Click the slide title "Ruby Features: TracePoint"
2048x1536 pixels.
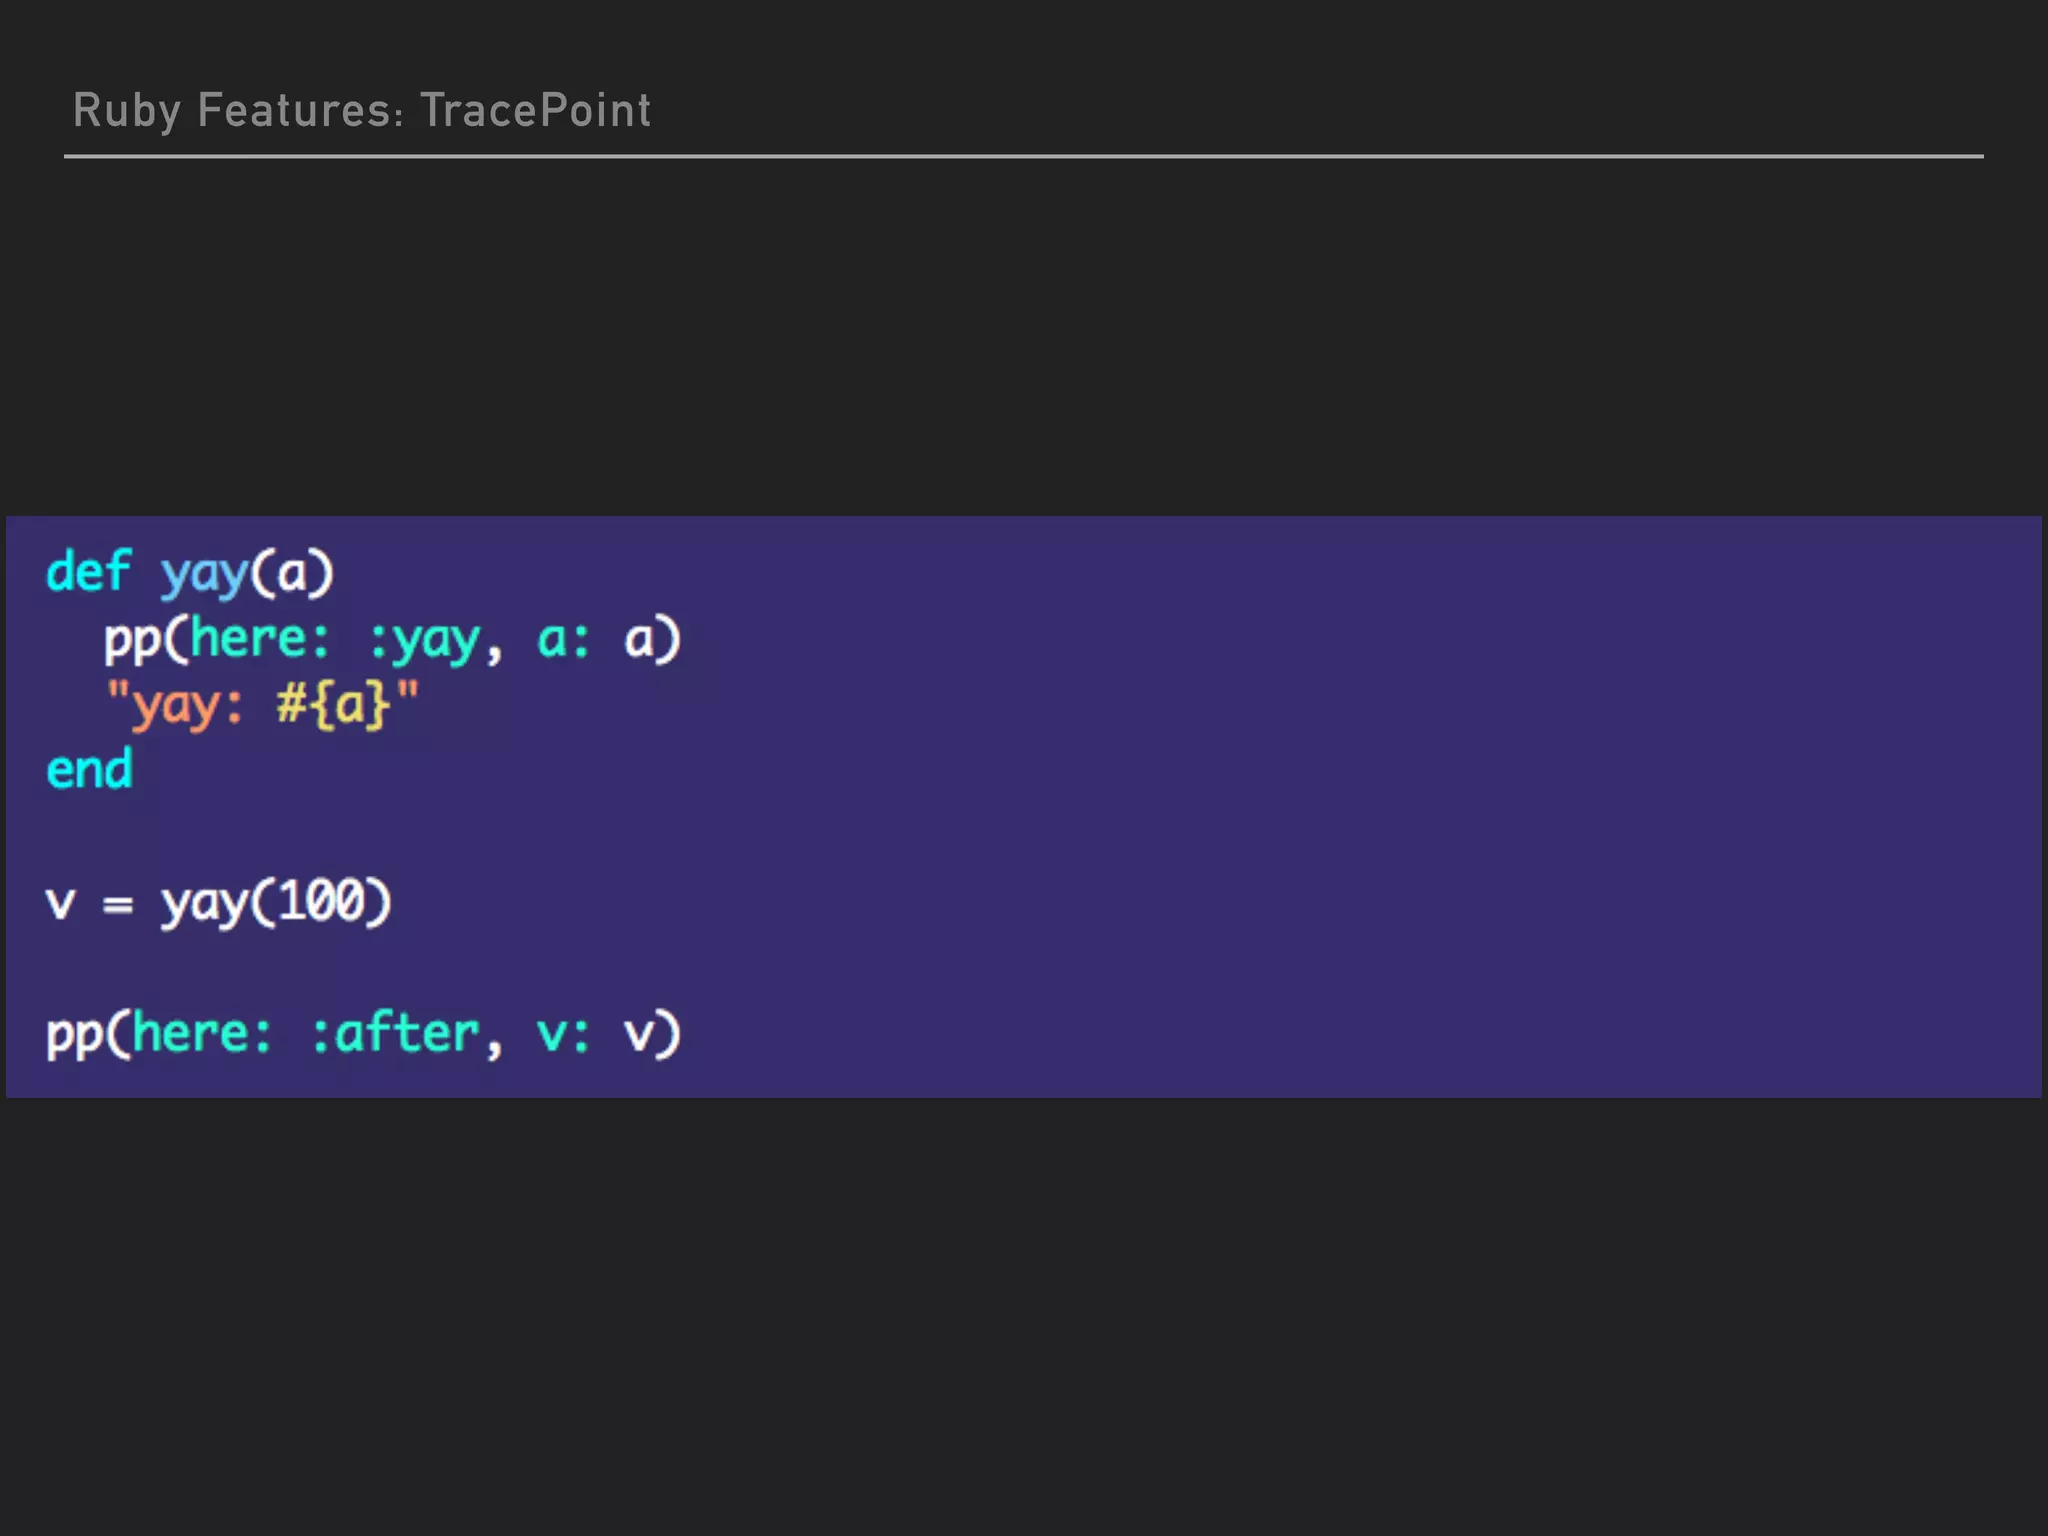point(362,110)
